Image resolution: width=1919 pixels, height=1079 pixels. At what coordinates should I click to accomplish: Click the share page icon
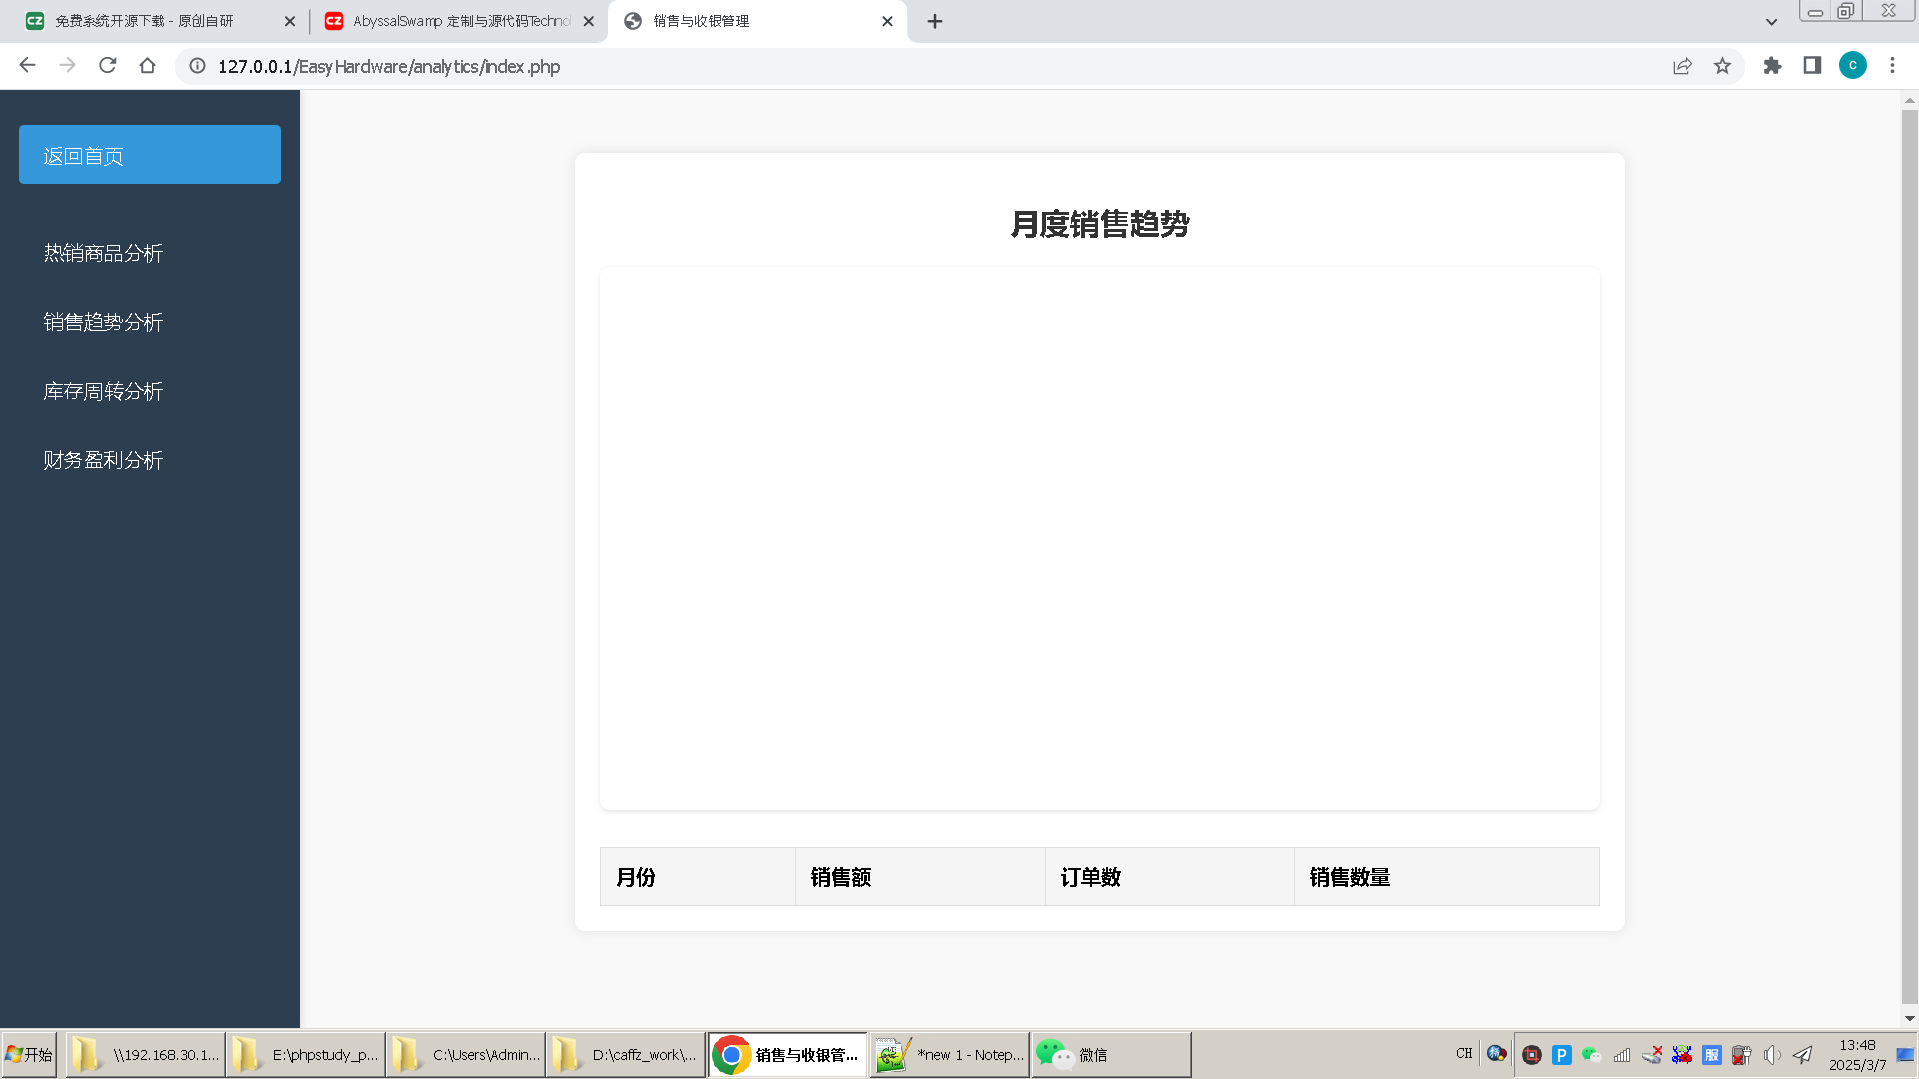[x=1682, y=66]
